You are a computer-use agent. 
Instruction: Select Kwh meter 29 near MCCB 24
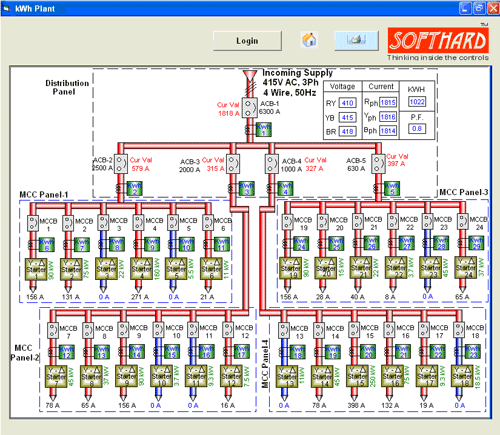476,243
